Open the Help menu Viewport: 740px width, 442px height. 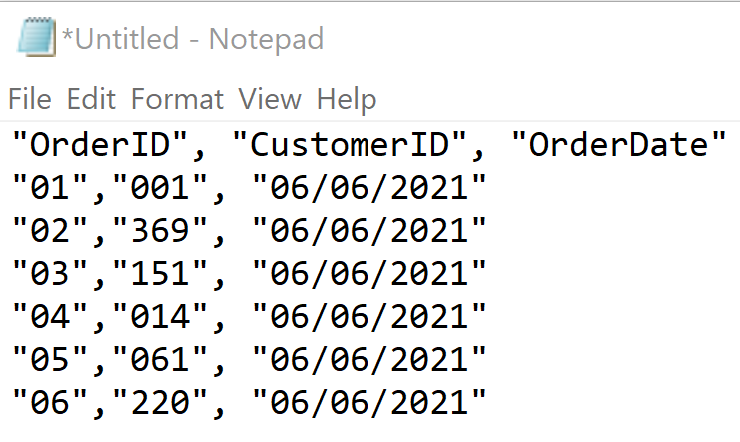[x=347, y=99]
